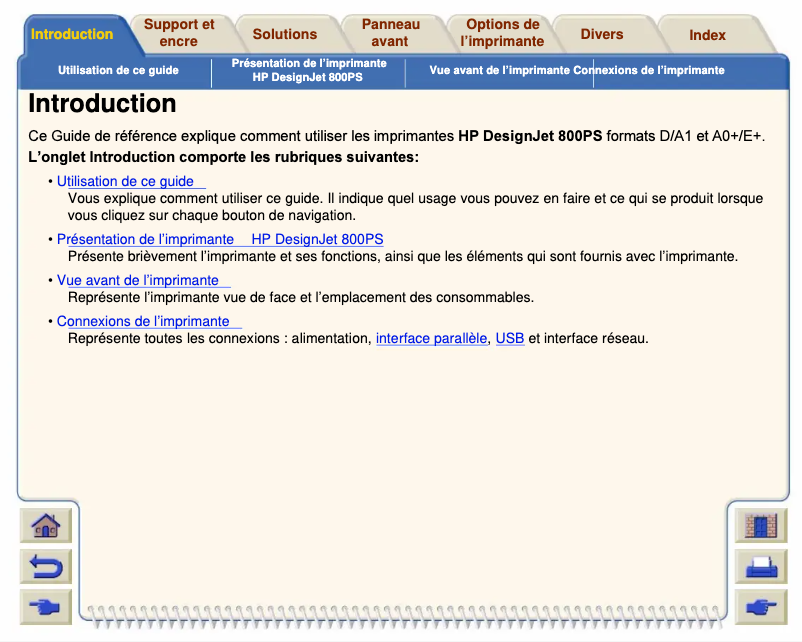Switch to the Index tab
Image resolution: width=802 pixels, height=642 pixels.
pyautogui.click(x=707, y=35)
